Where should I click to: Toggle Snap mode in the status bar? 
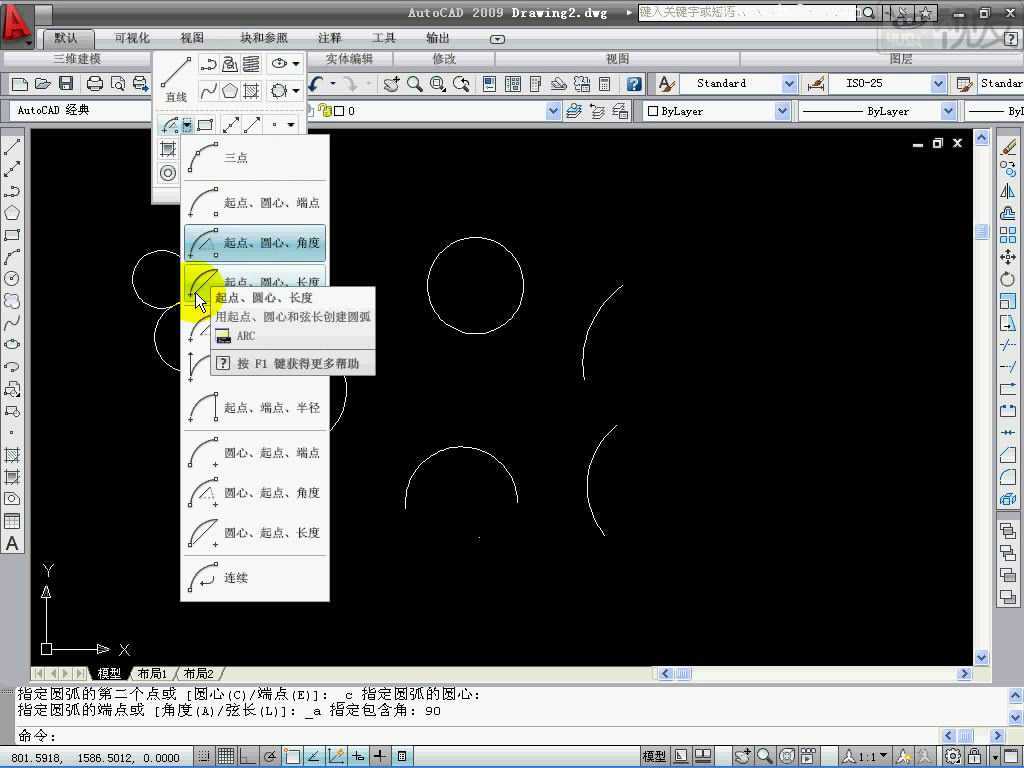point(204,756)
